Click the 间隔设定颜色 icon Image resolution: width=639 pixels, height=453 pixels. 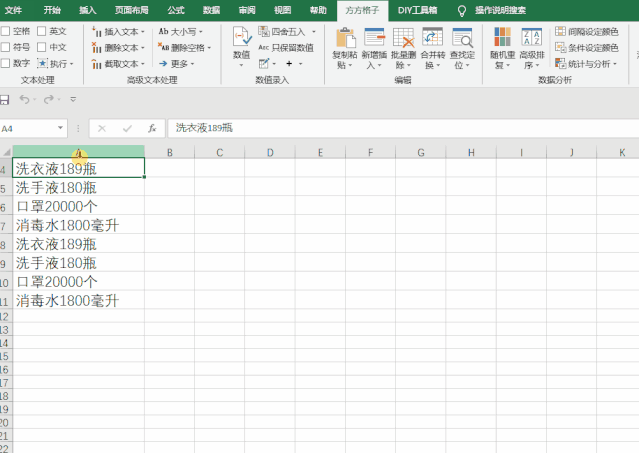[560, 31]
